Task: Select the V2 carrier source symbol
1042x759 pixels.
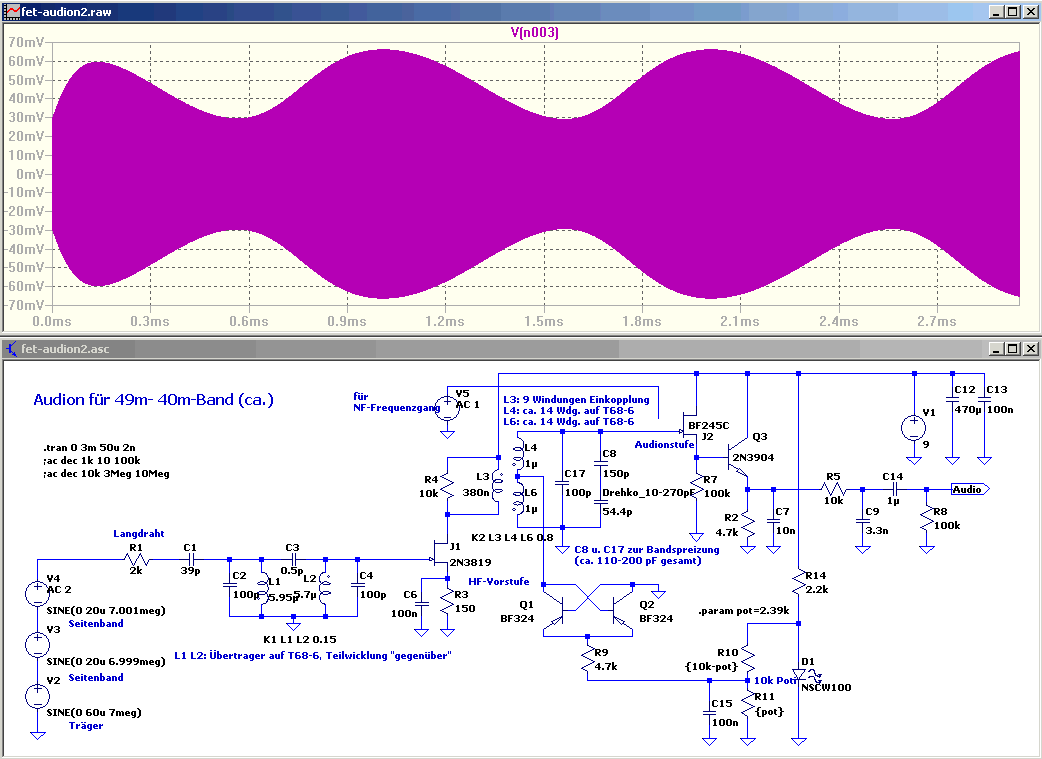Action: [x=37, y=696]
